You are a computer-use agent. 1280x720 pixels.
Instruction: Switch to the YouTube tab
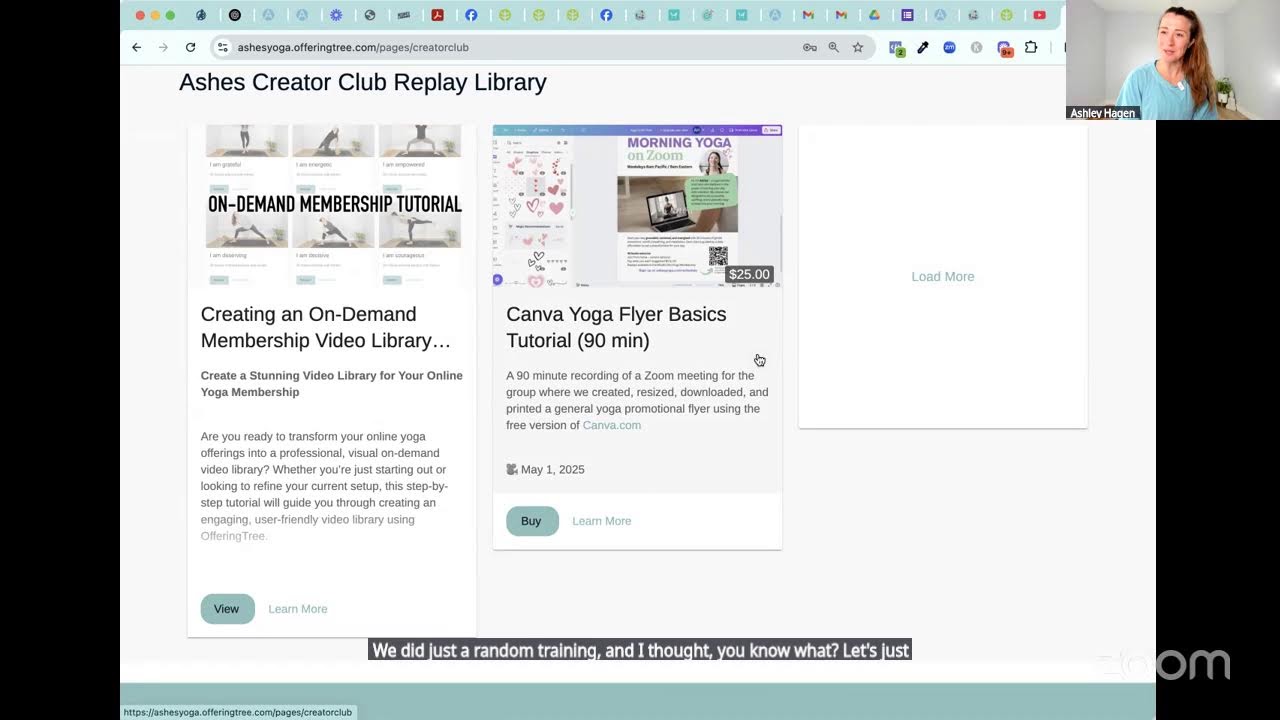pos(1040,15)
